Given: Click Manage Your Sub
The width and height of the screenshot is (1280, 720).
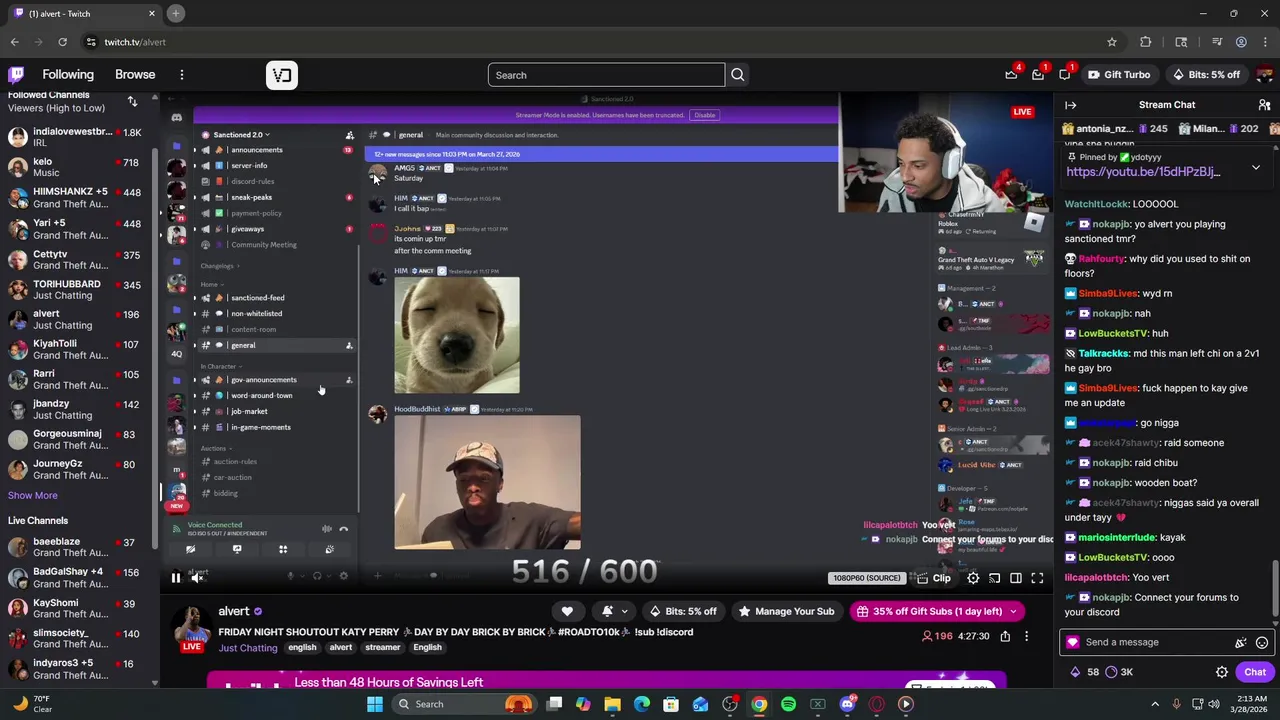Looking at the screenshot, I should click(x=785, y=611).
